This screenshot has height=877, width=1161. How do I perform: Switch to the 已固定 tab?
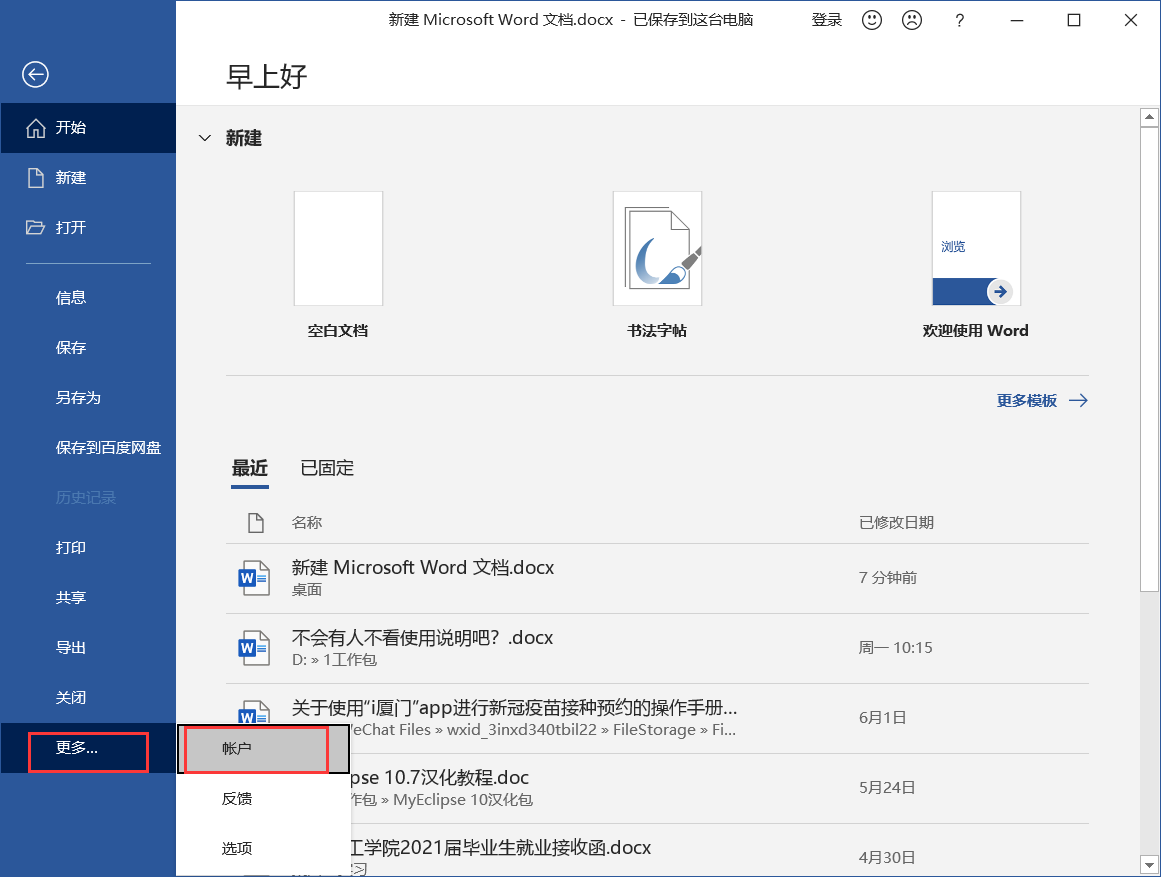pos(326,467)
